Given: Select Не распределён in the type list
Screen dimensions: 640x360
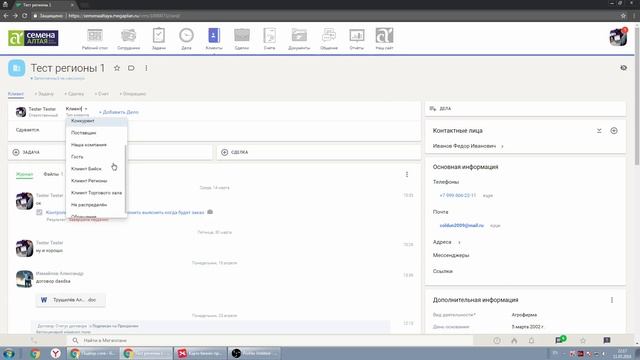Looking at the screenshot, I should point(96,205).
